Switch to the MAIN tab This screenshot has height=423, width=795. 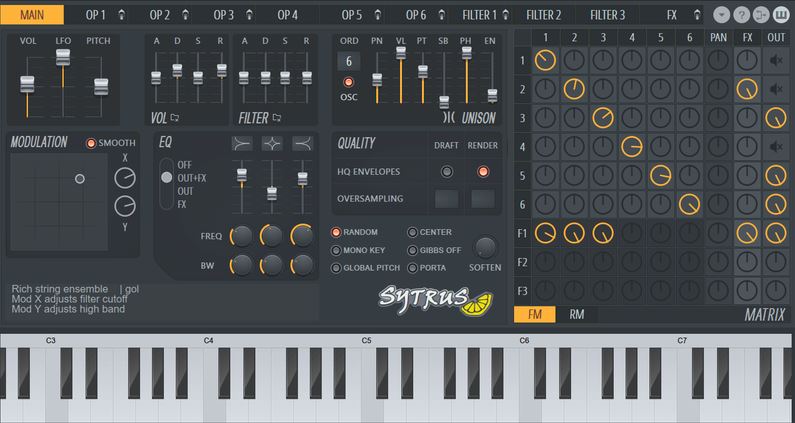32,15
